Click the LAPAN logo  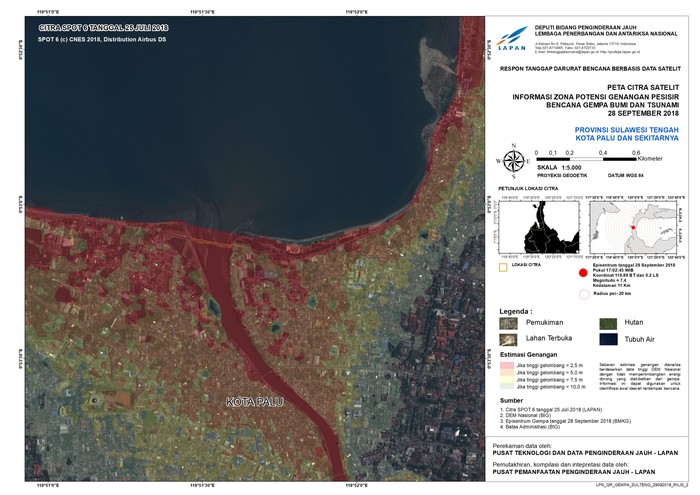[x=509, y=39]
